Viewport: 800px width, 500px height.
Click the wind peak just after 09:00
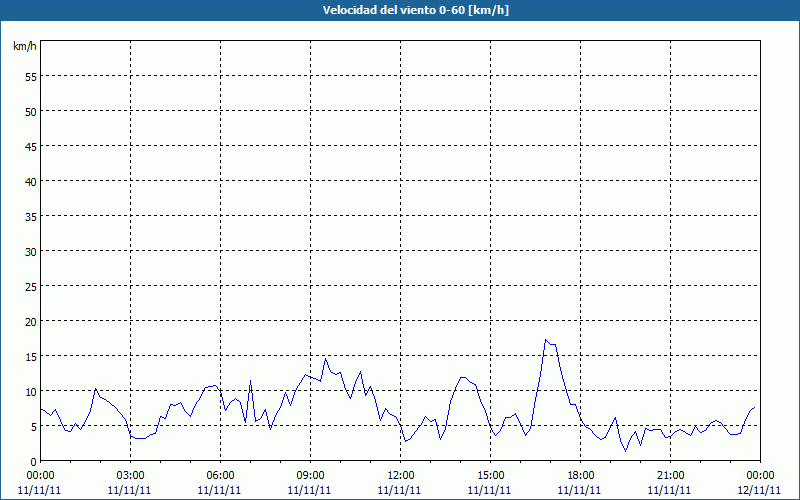point(326,359)
